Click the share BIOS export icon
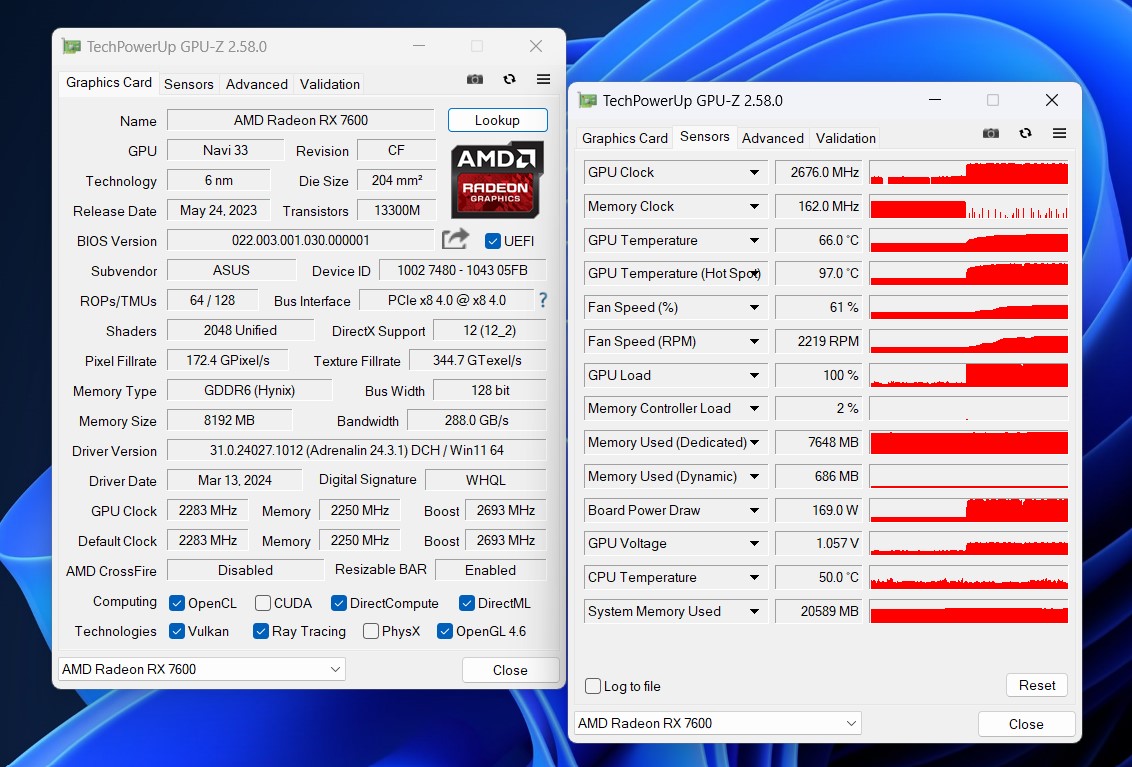This screenshot has width=1132, height=767. (455, 239)
